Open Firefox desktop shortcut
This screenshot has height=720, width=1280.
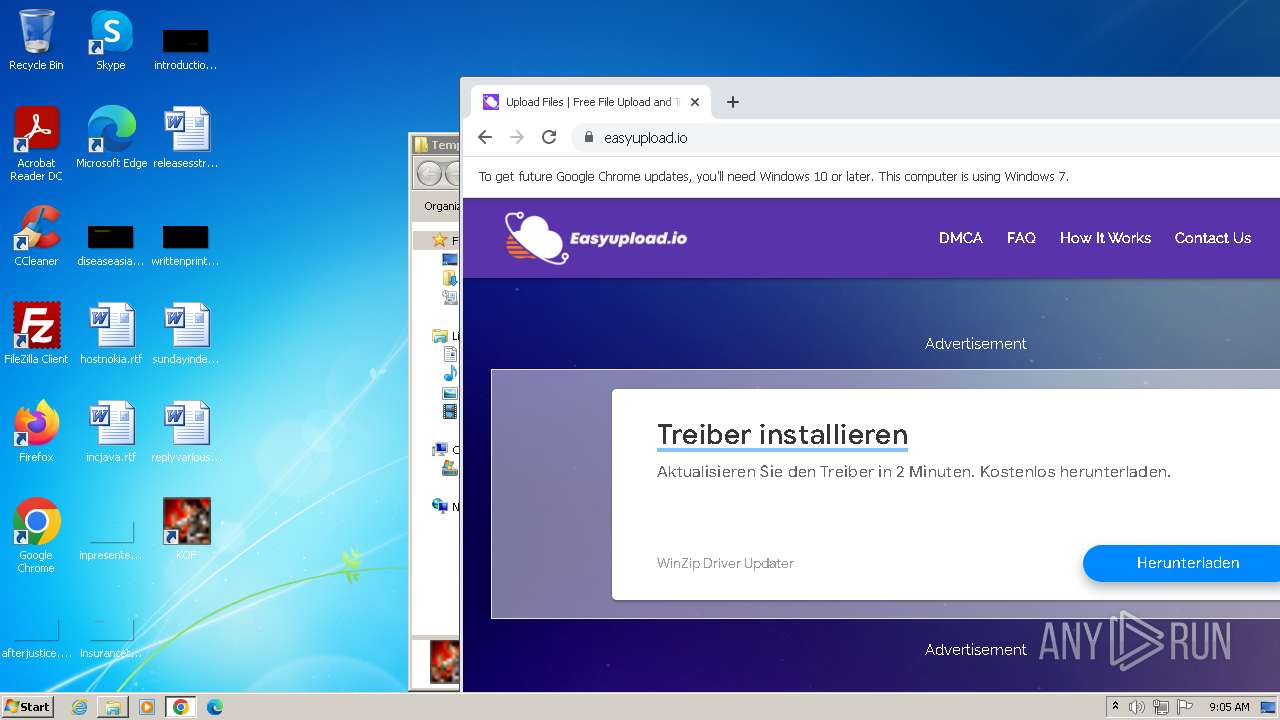click(x=36, y=432)
